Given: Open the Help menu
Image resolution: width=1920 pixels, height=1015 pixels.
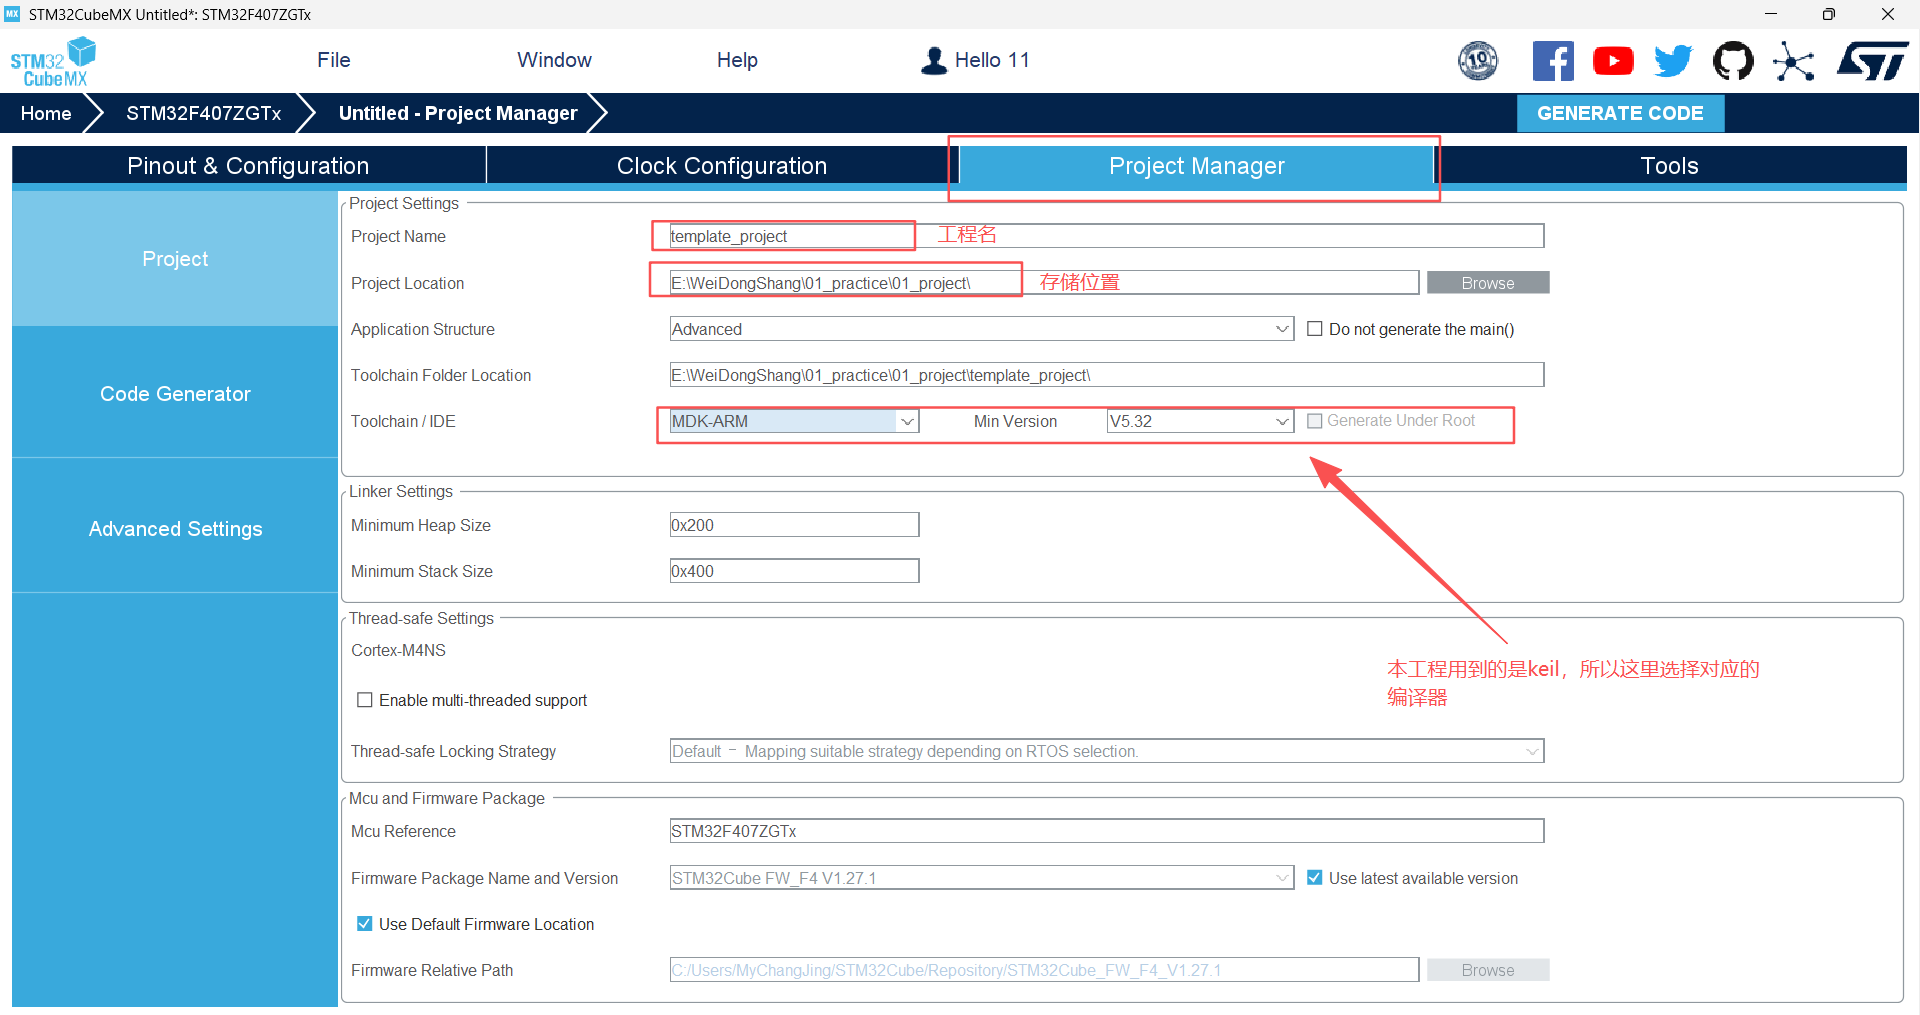Looking at the screenshot, I should 737,60.
